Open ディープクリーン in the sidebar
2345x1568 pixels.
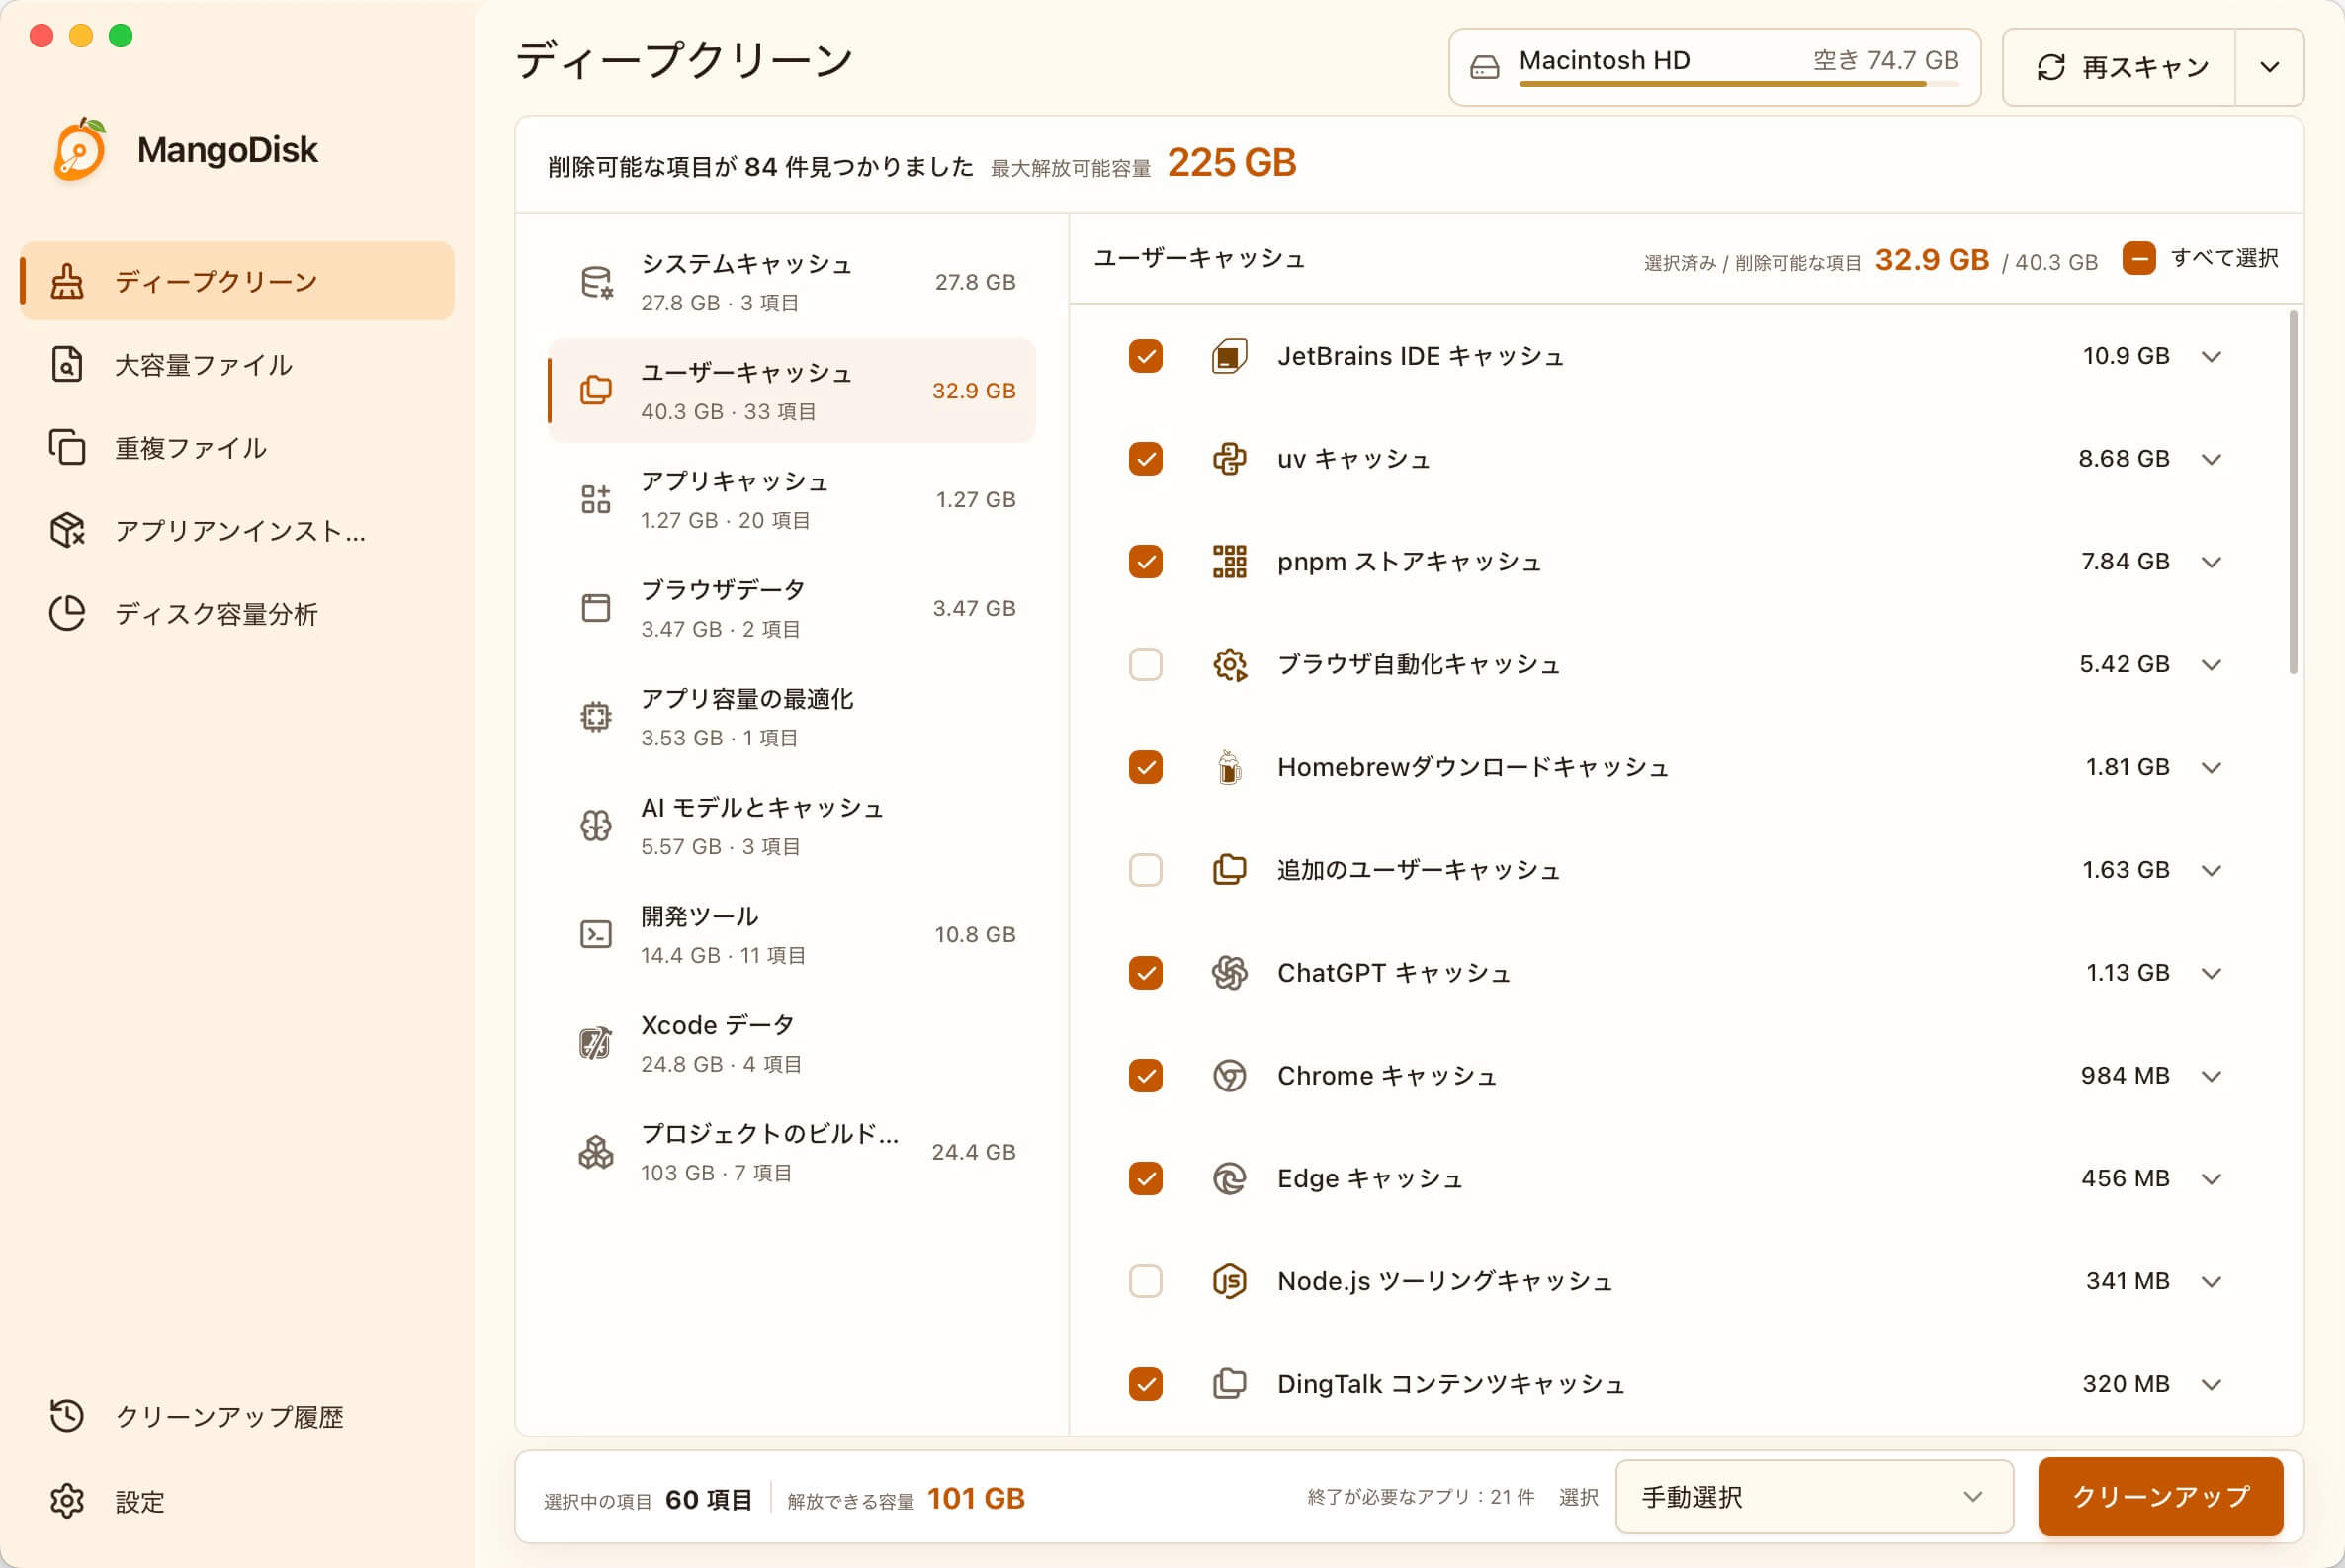coord(237,281)
